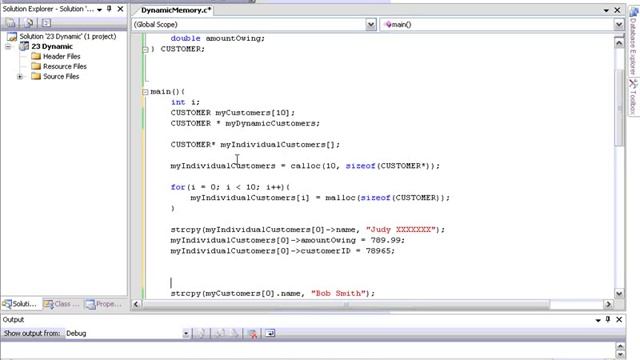640x360 pixels.
Task: Open the Database Explorer side tab
Action: [633, 41]
